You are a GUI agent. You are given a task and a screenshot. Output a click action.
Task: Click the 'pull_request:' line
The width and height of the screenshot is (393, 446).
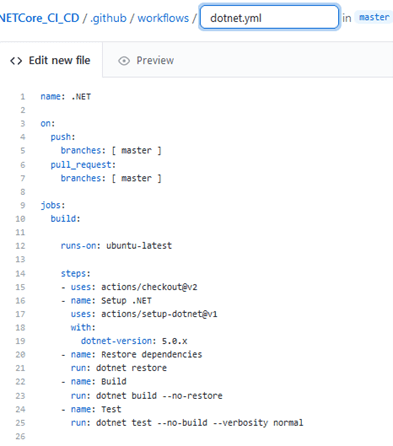coord(83,165)
